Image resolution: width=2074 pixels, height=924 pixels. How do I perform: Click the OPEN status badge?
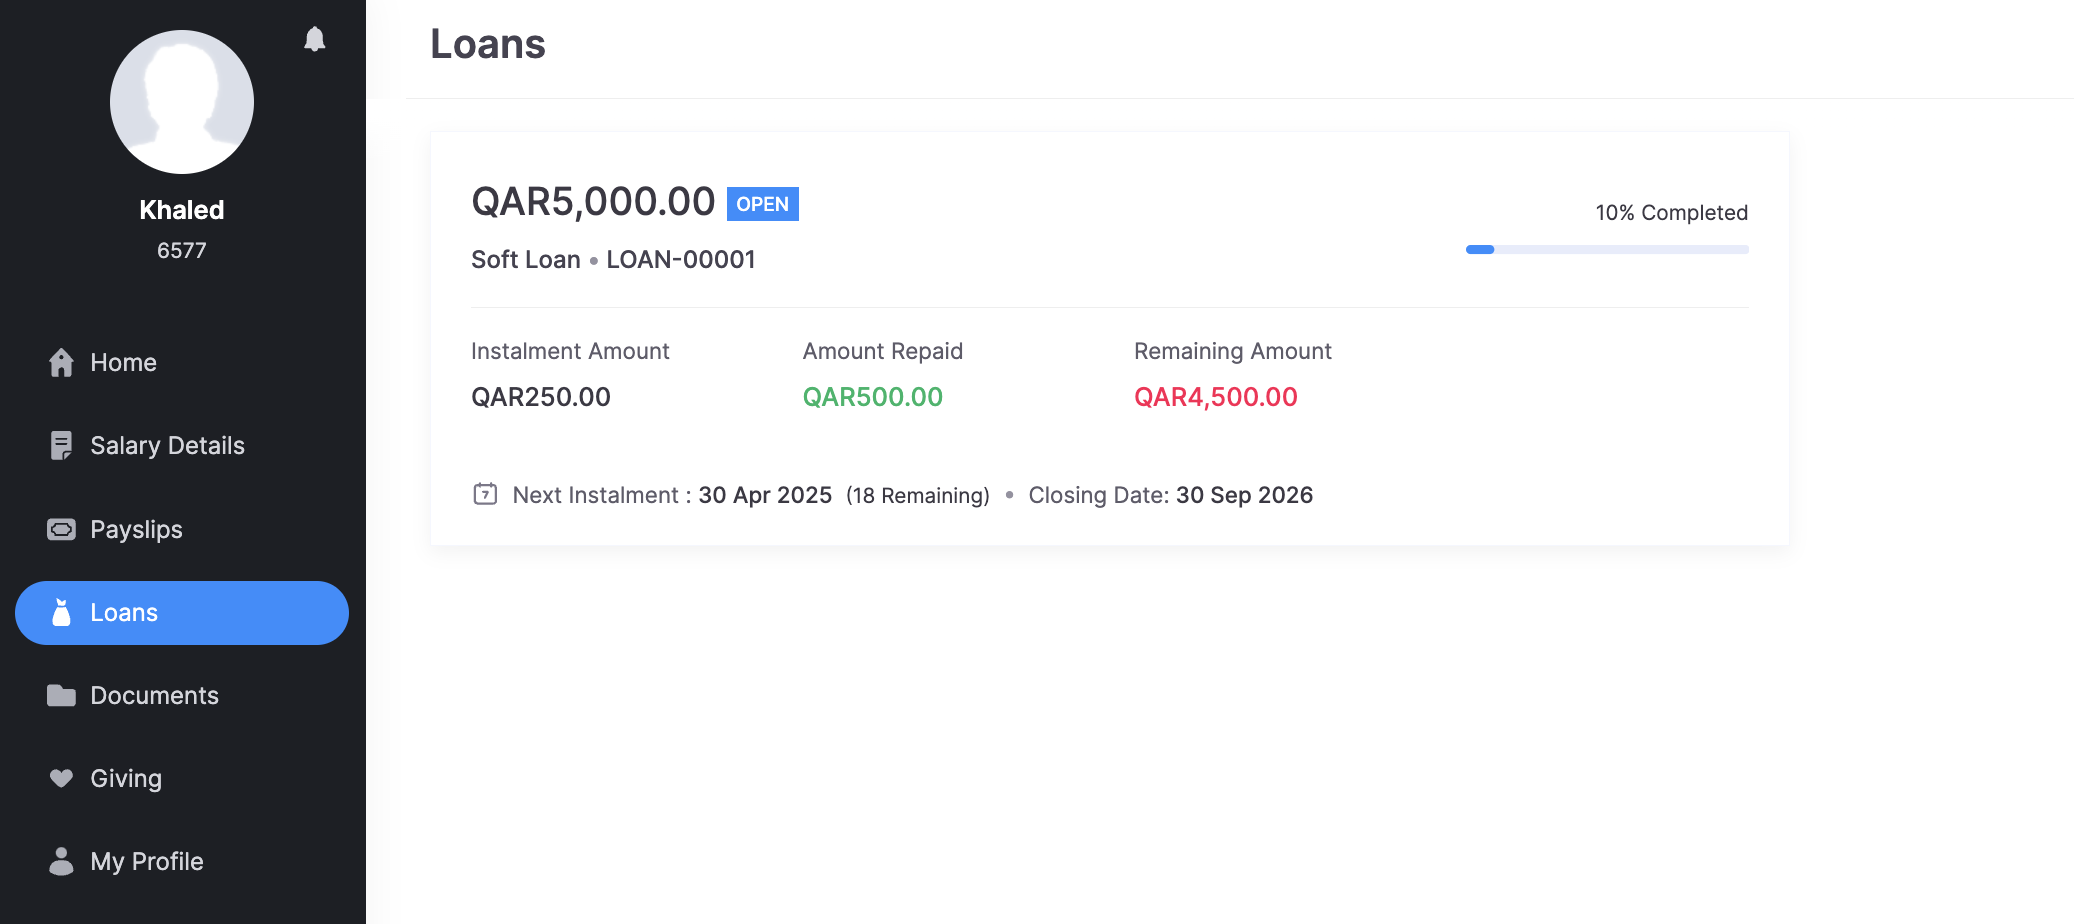click(762, 204)
